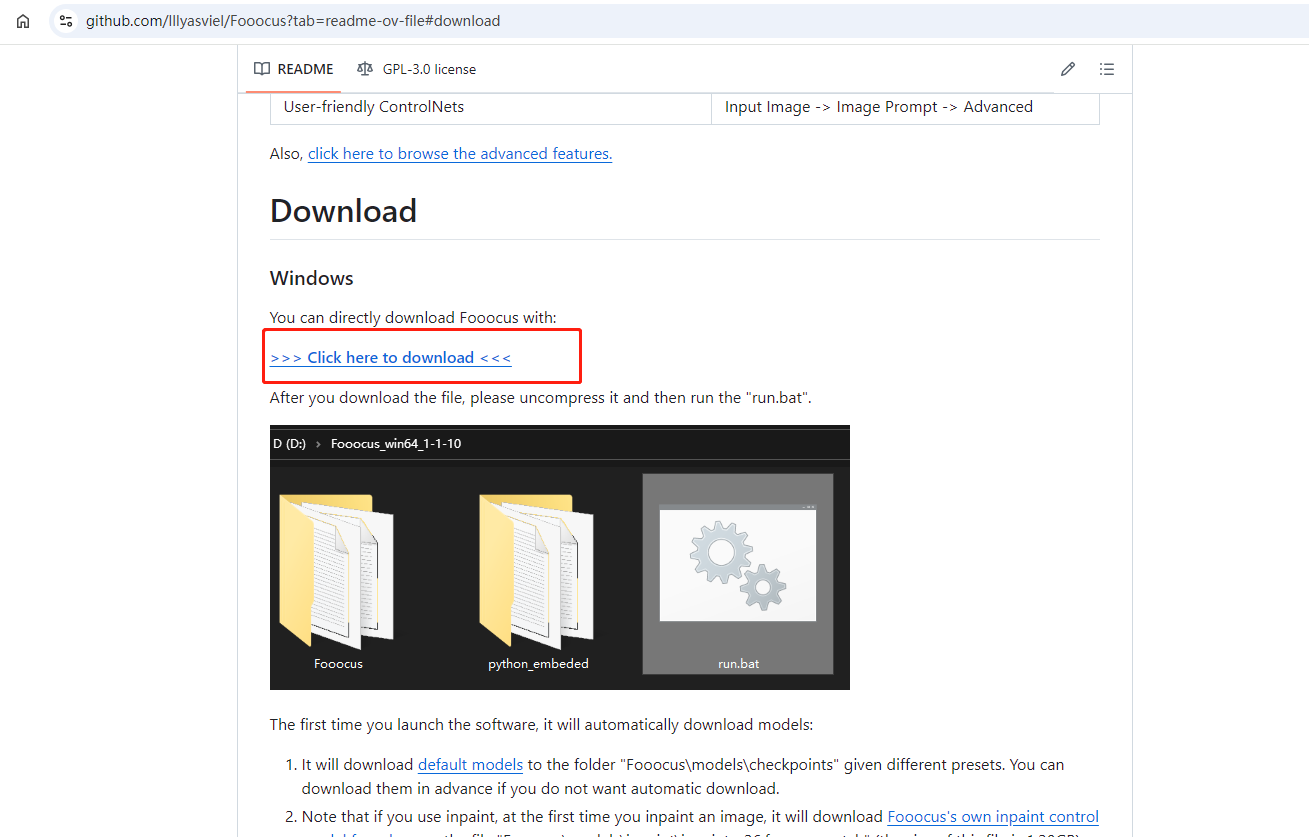Image resolution: width=1309 pixels, height=837 pixels.
Task: Click the 'Download' section heading
Action: pyautogui.click(x=343, y=211)
